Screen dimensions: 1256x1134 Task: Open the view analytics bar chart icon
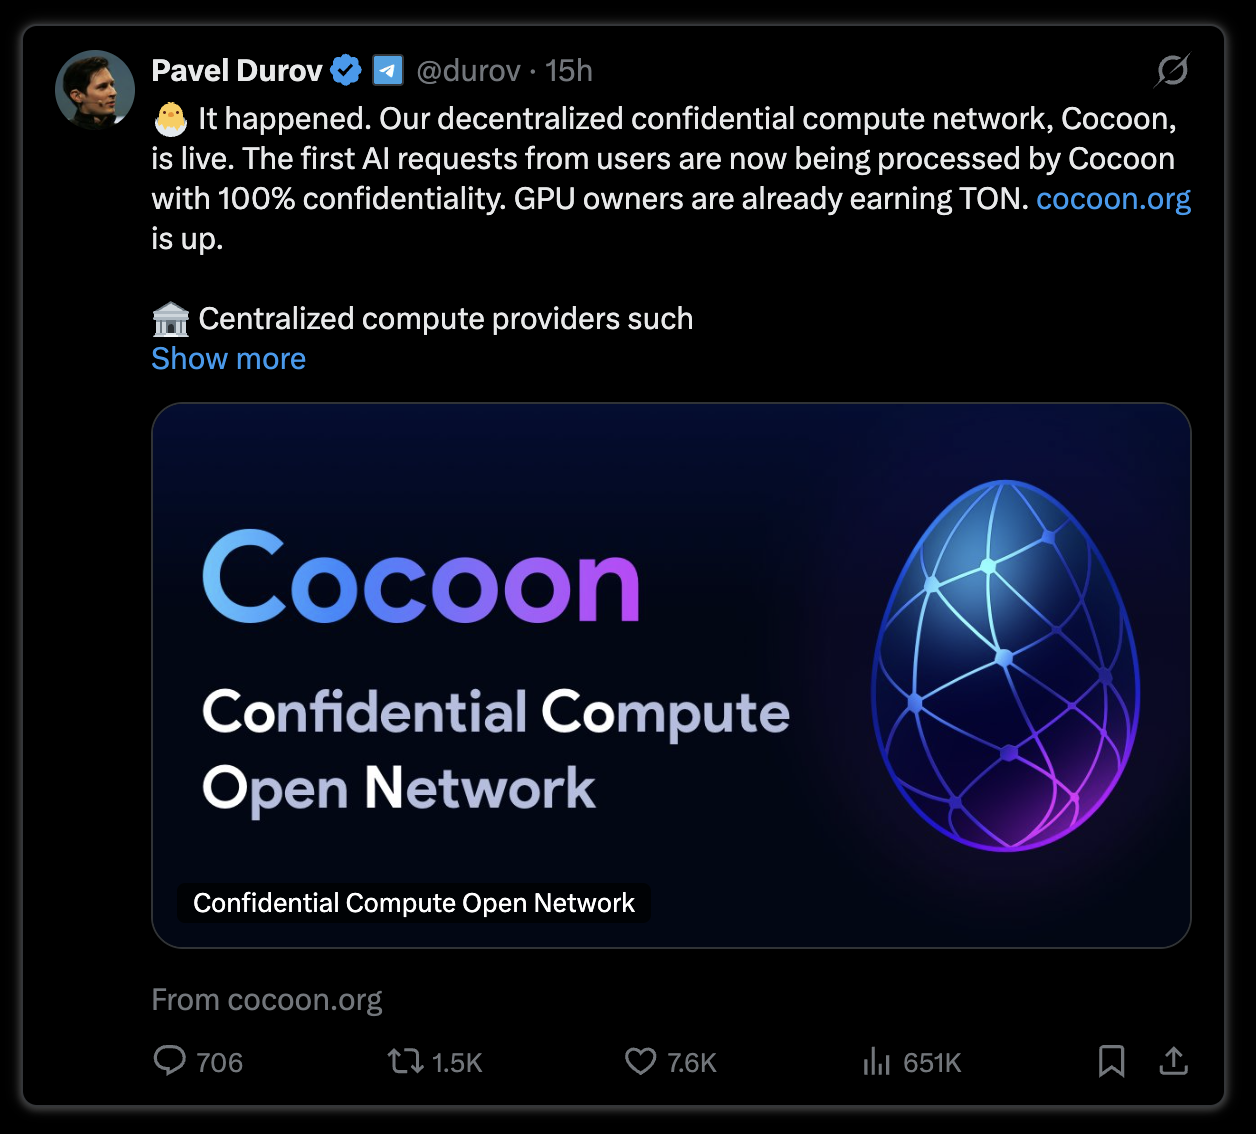tap(876, 1061)
